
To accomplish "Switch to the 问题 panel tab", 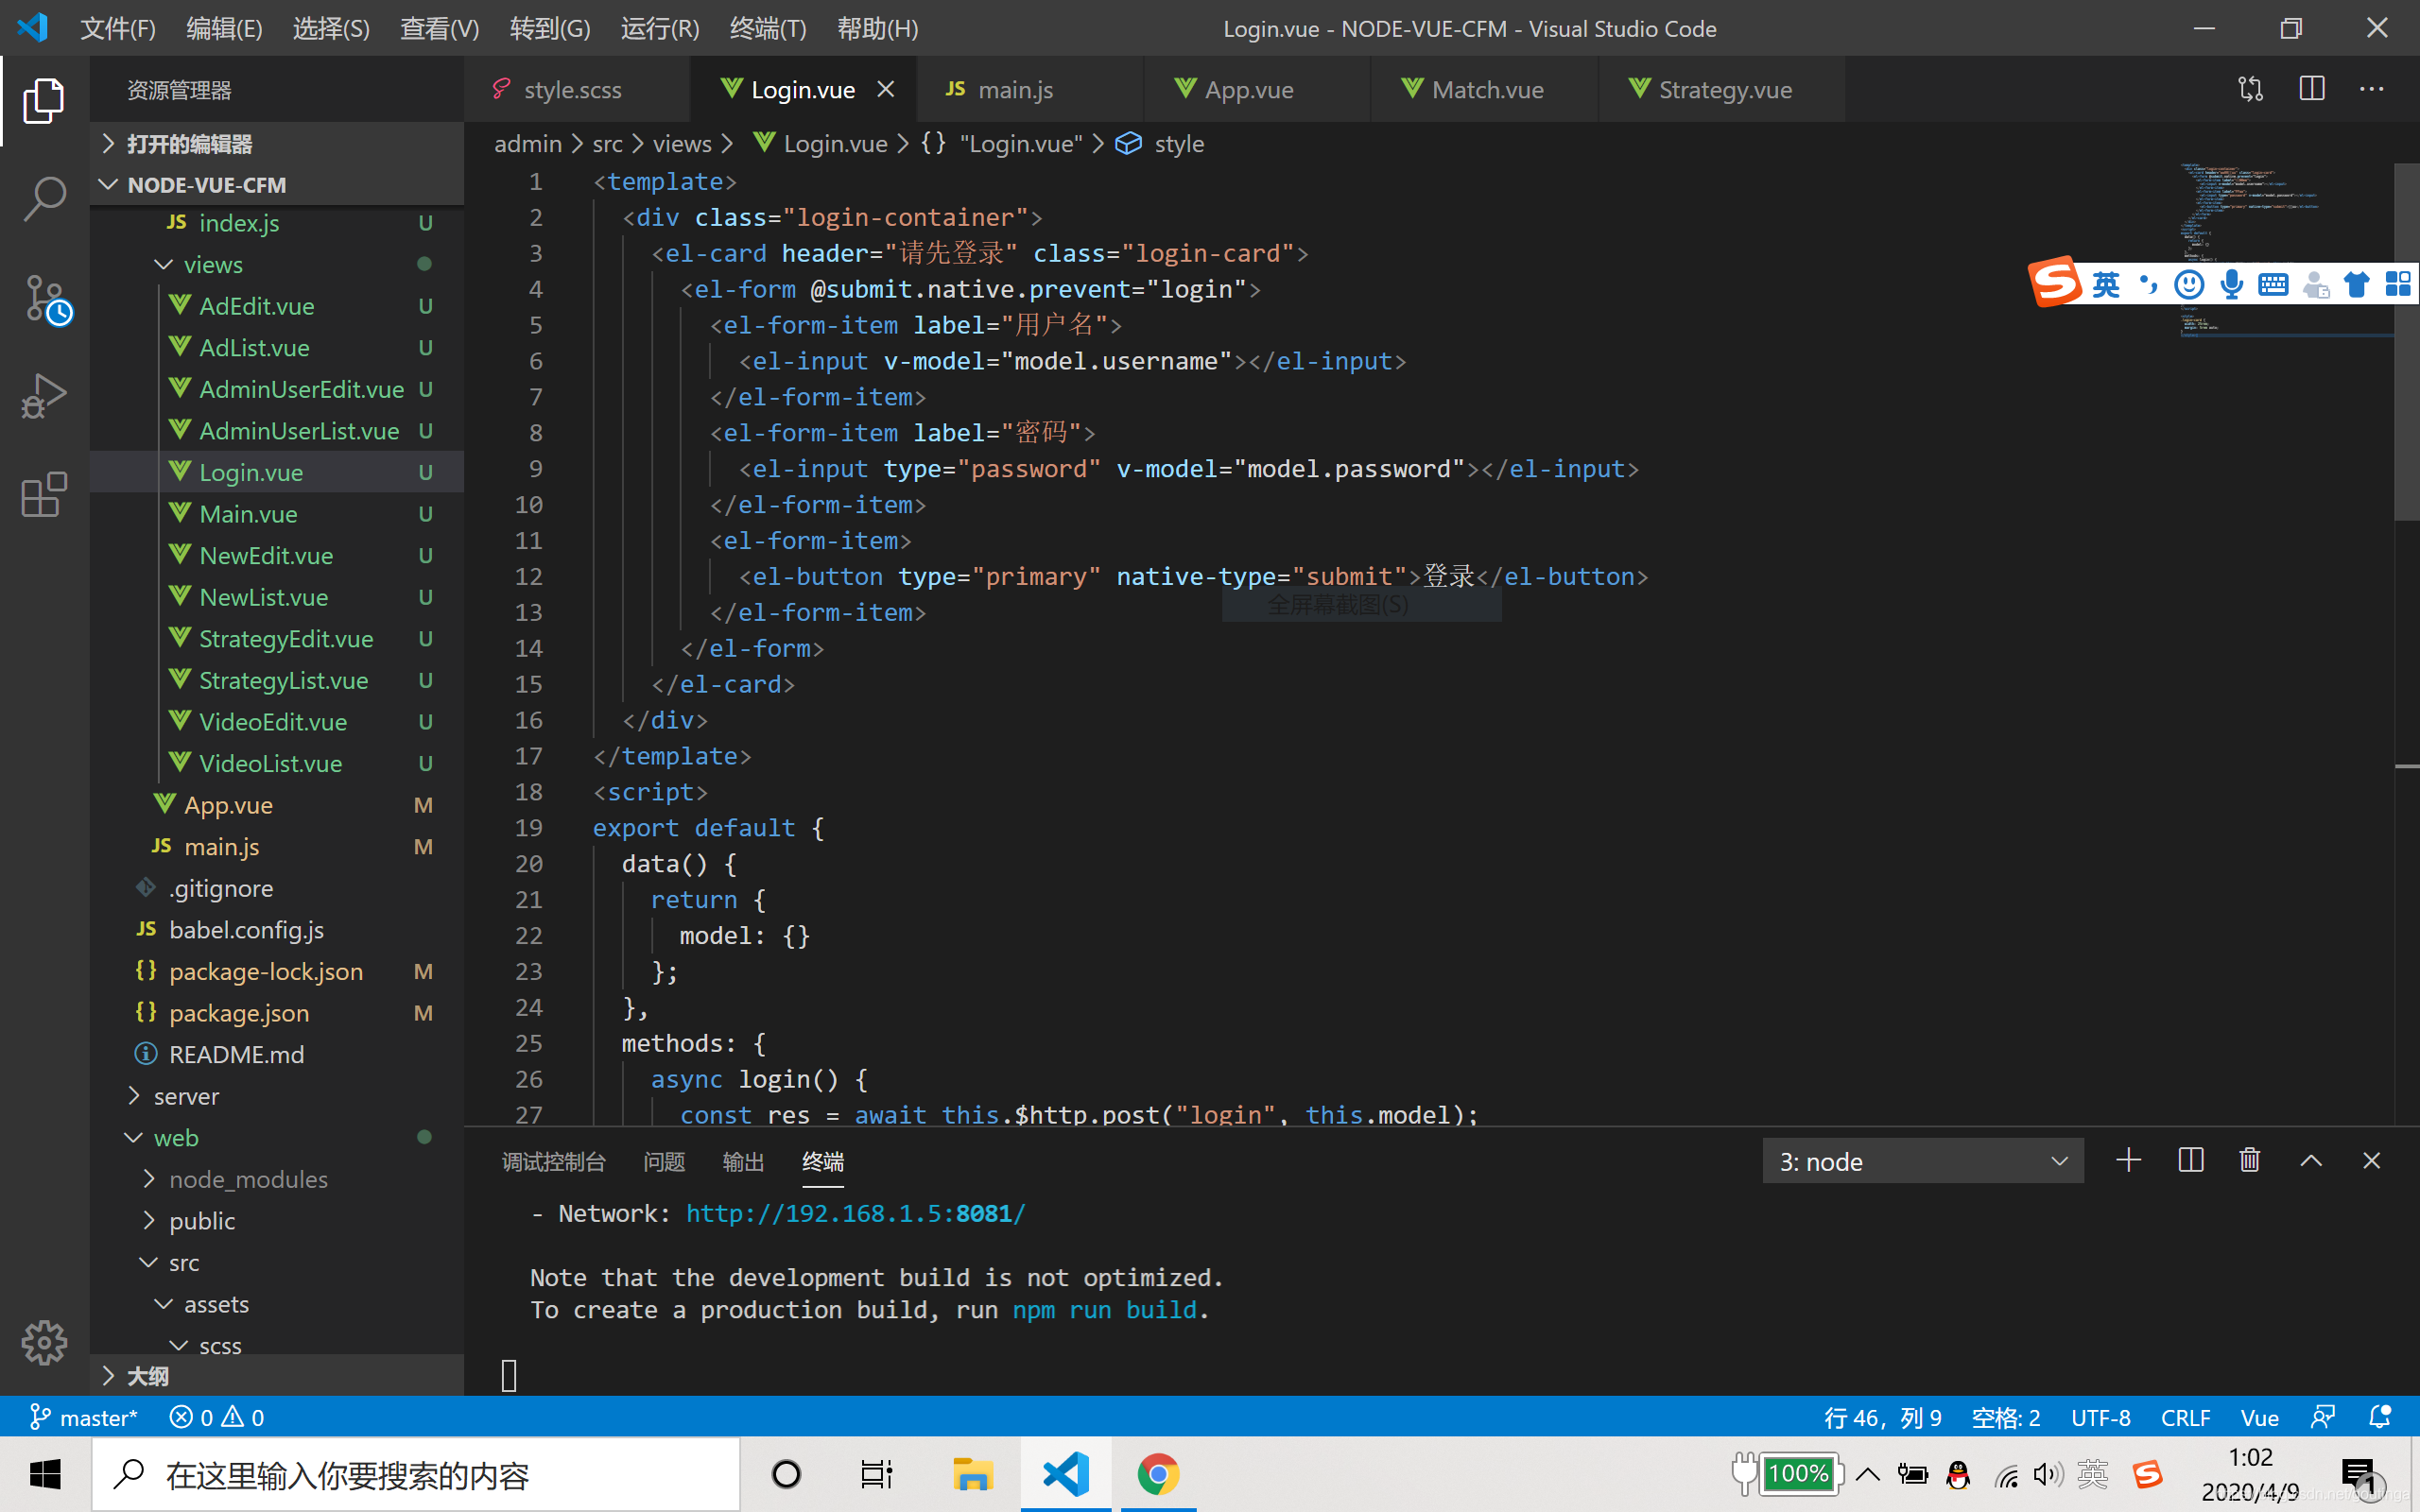I will tap(664, 1161).
